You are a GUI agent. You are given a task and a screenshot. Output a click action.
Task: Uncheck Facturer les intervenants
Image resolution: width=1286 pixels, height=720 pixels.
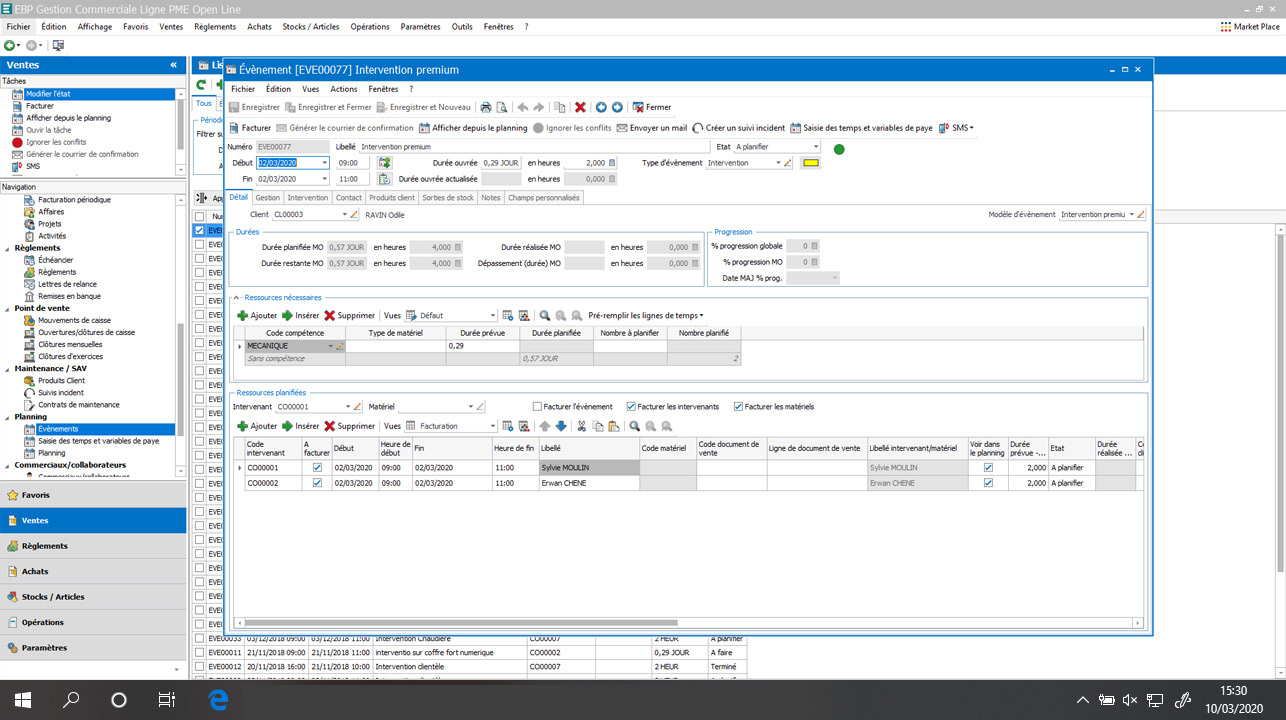pyautogui.click(x=631, y=407)
